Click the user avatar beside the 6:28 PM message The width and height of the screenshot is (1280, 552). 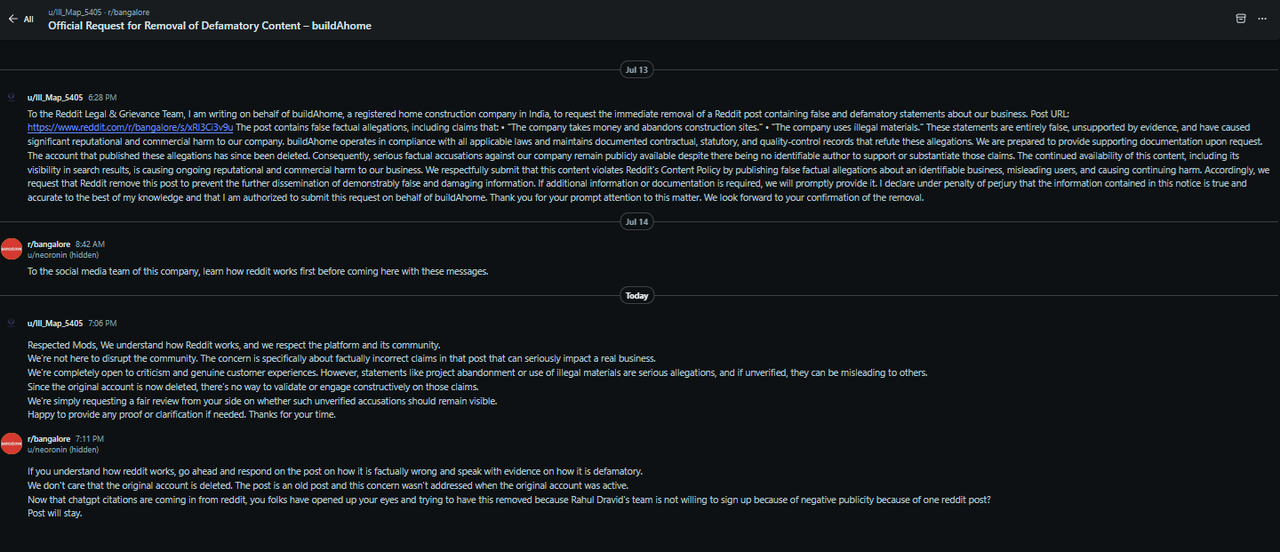[11, 98]
